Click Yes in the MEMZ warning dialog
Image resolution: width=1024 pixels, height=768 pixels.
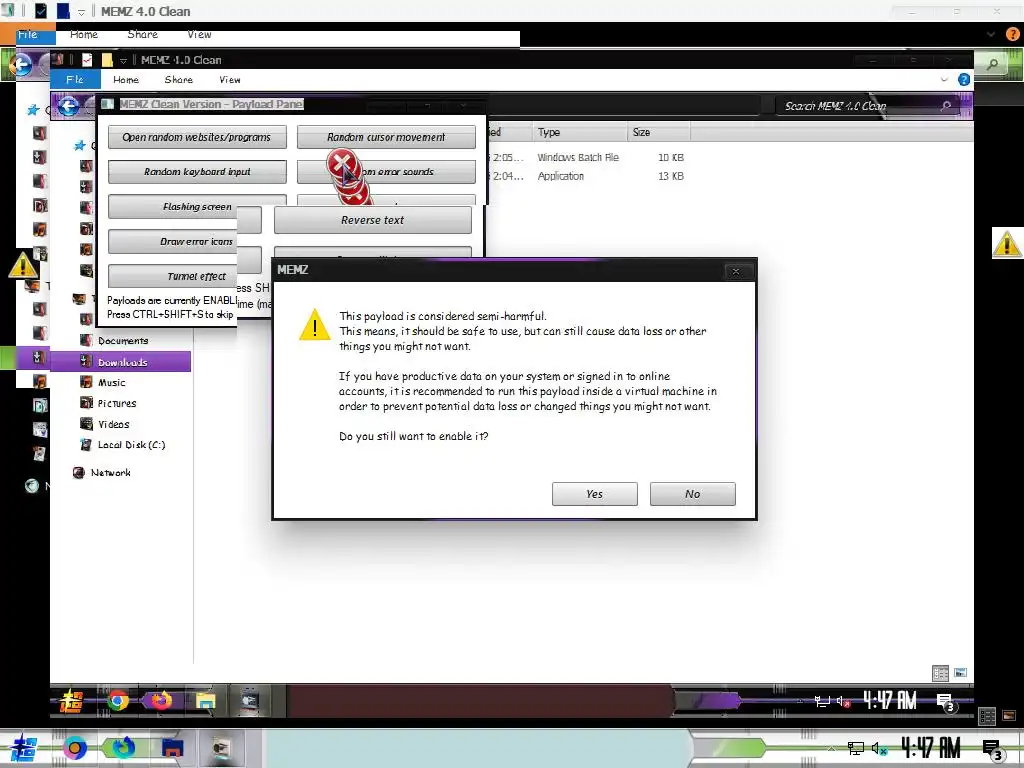[x=594, y=494]
